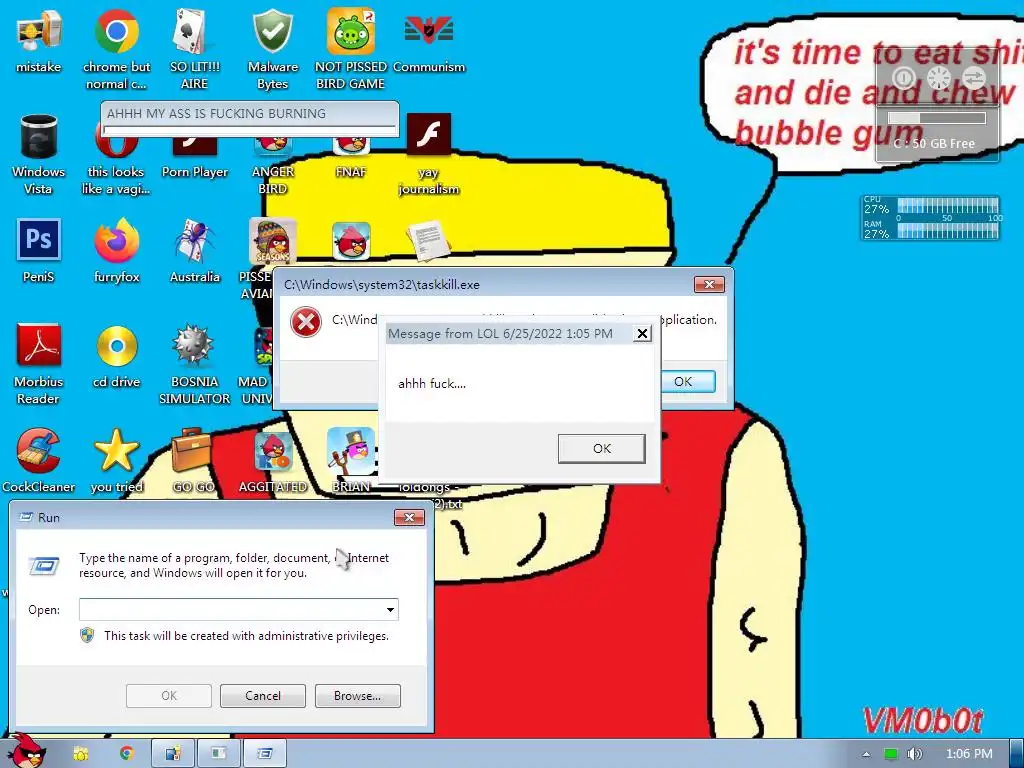The height and width of the screenshot is (768, 1024).
Task: Open the Chrome taskbar icon
Action: 127,753
